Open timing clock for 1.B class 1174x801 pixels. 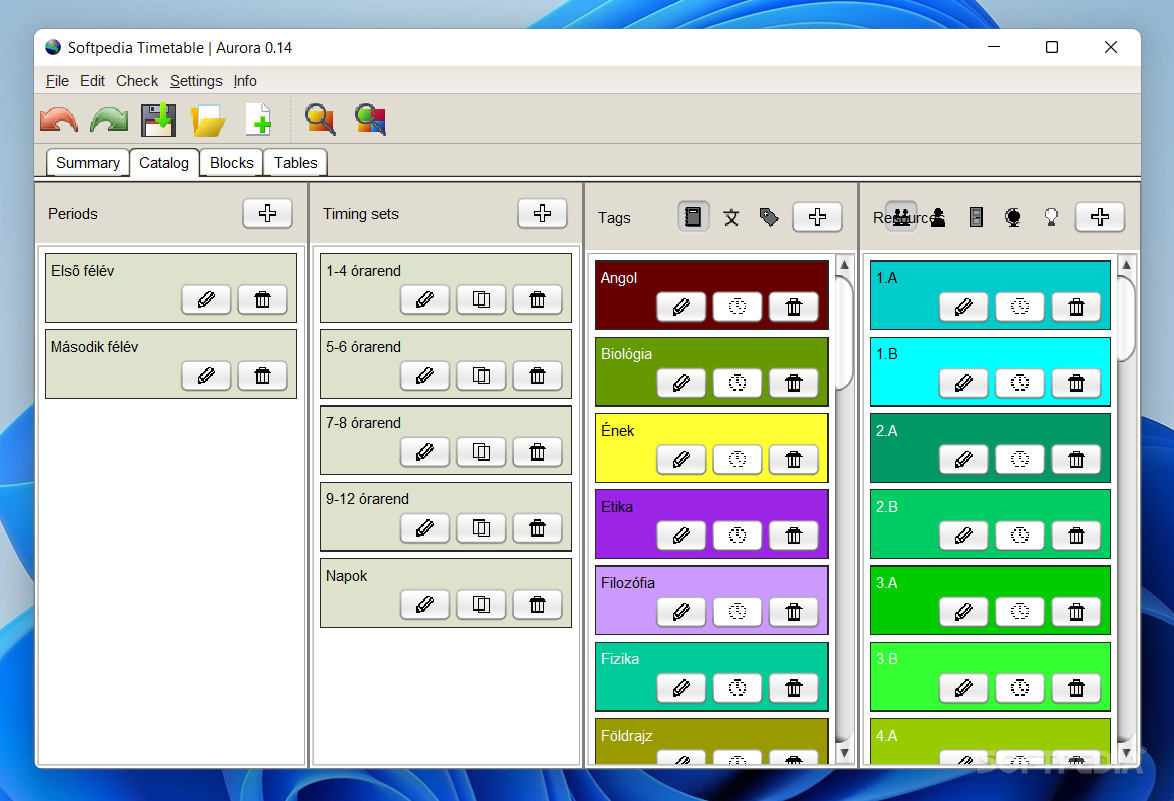point(1019,383)
